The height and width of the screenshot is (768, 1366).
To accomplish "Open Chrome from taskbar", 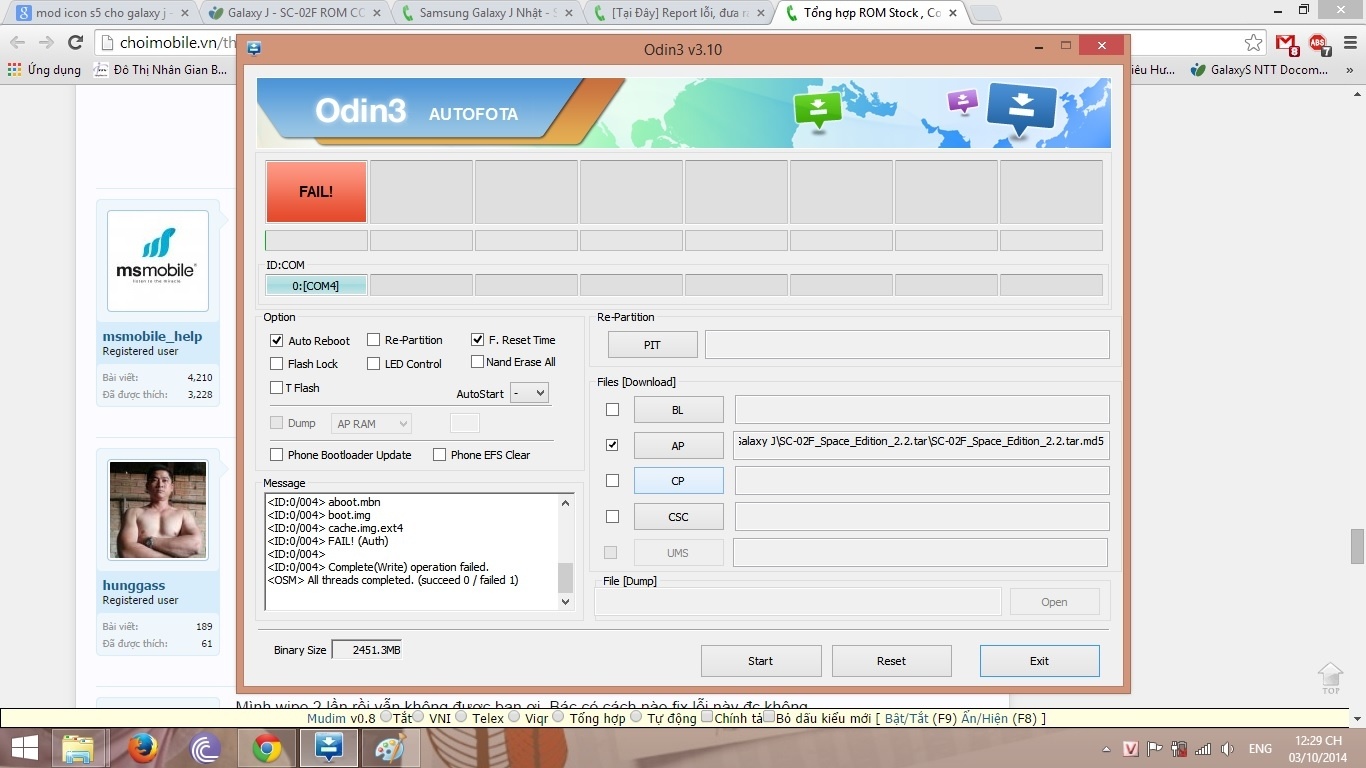I will (x=267, y=748).
